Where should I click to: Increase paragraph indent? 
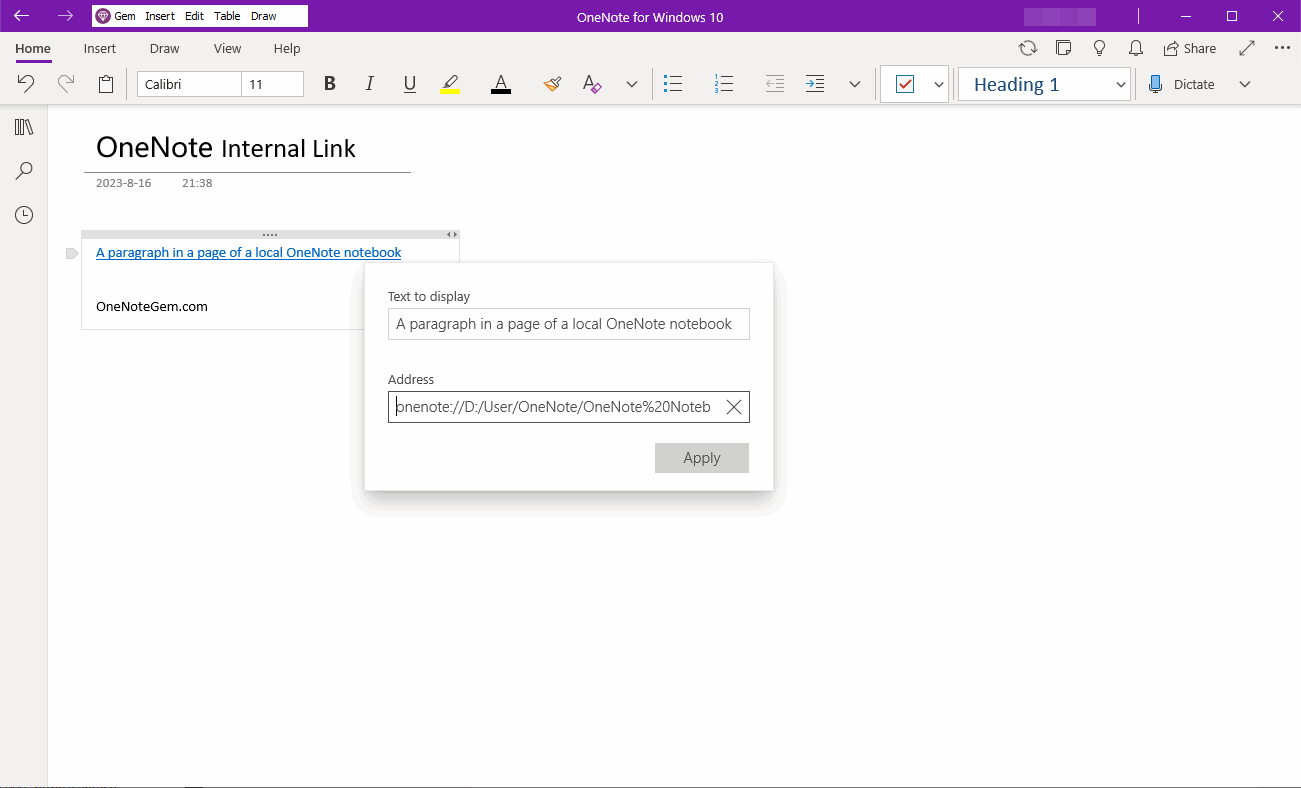815,84
